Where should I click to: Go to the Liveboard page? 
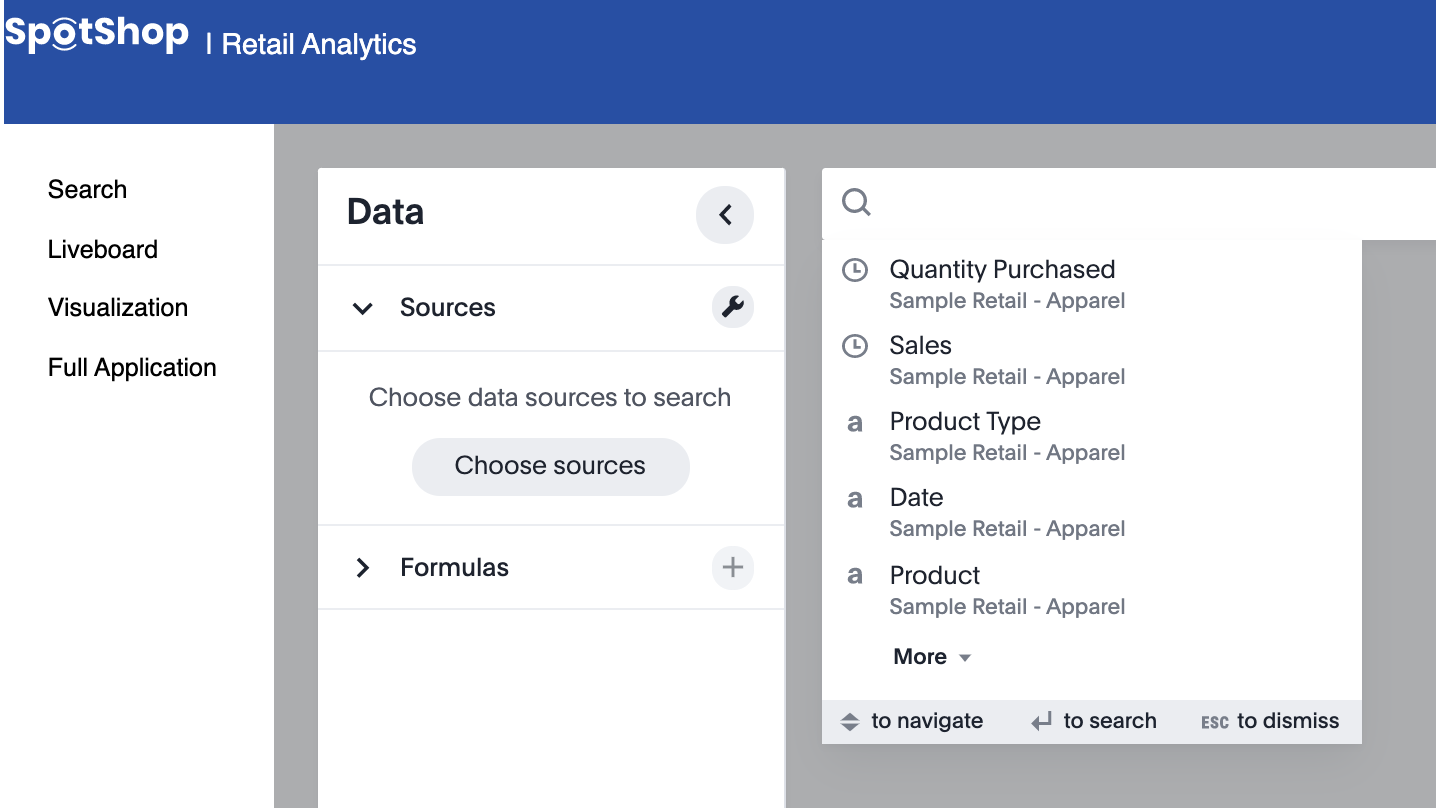(103, 250)
